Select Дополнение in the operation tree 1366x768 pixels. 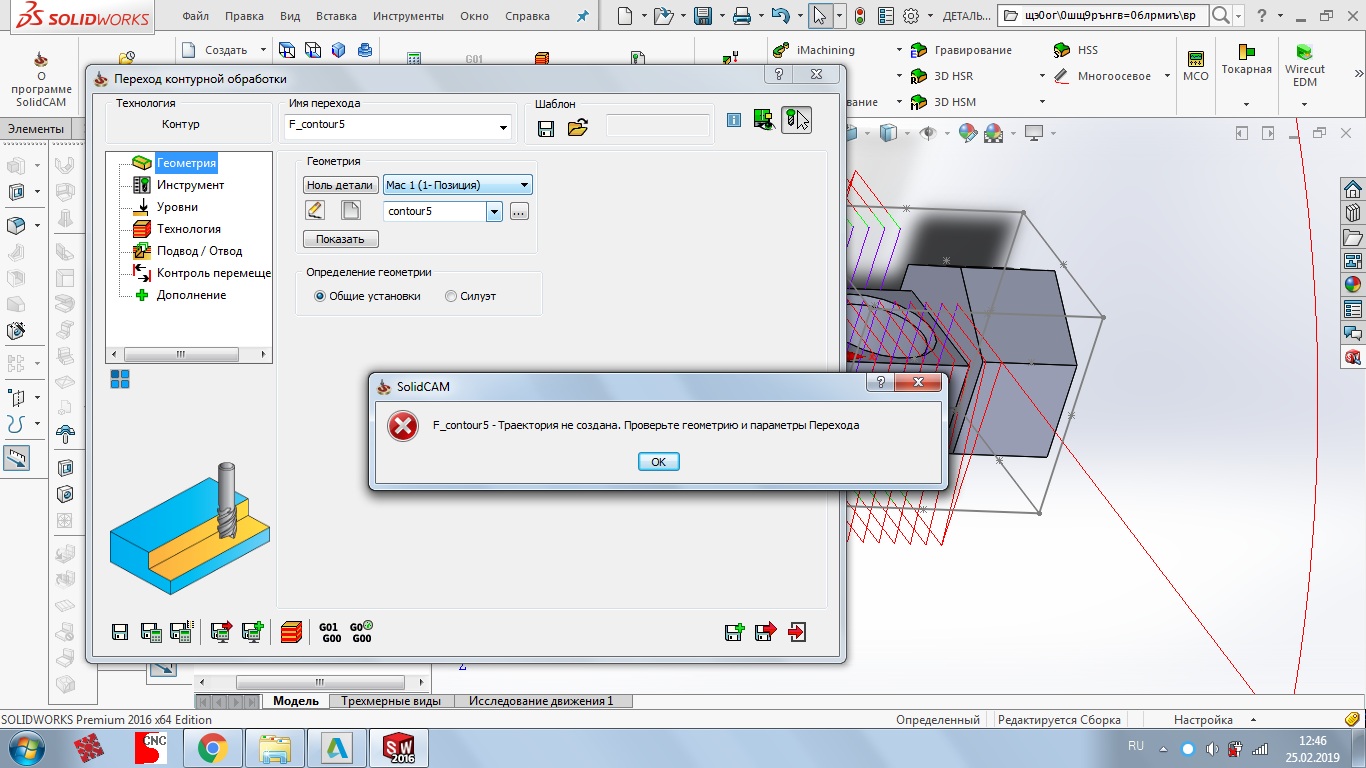[x=191, y=295]
